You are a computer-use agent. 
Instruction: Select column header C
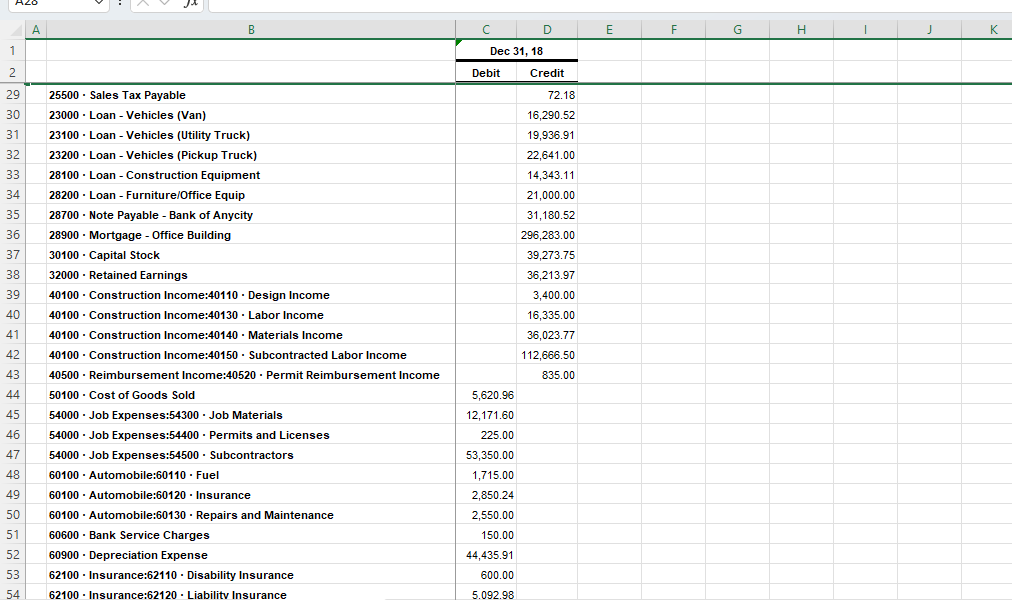pos(486,29)
